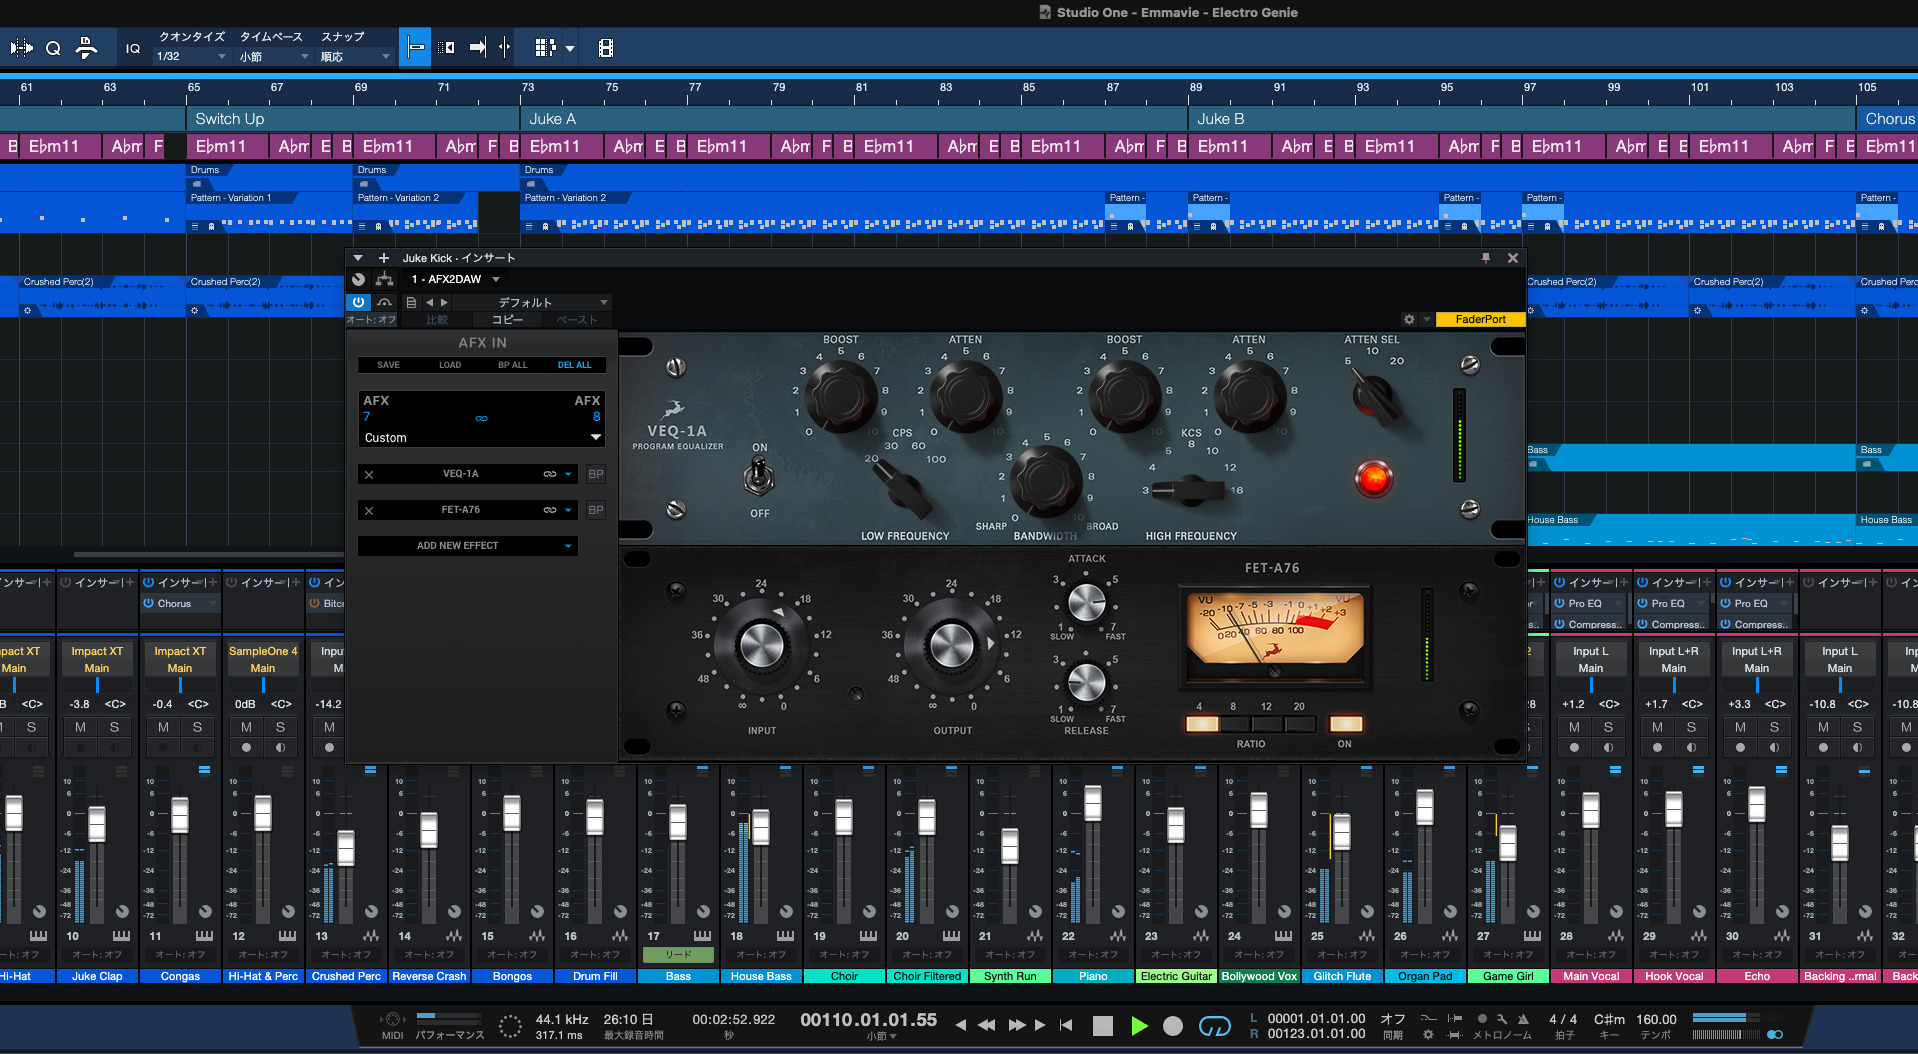Click the Chorus insert on the Congas channel
Viewport: 1918px width, 1054px height.
pyautogui.click(x=179, y=603)
